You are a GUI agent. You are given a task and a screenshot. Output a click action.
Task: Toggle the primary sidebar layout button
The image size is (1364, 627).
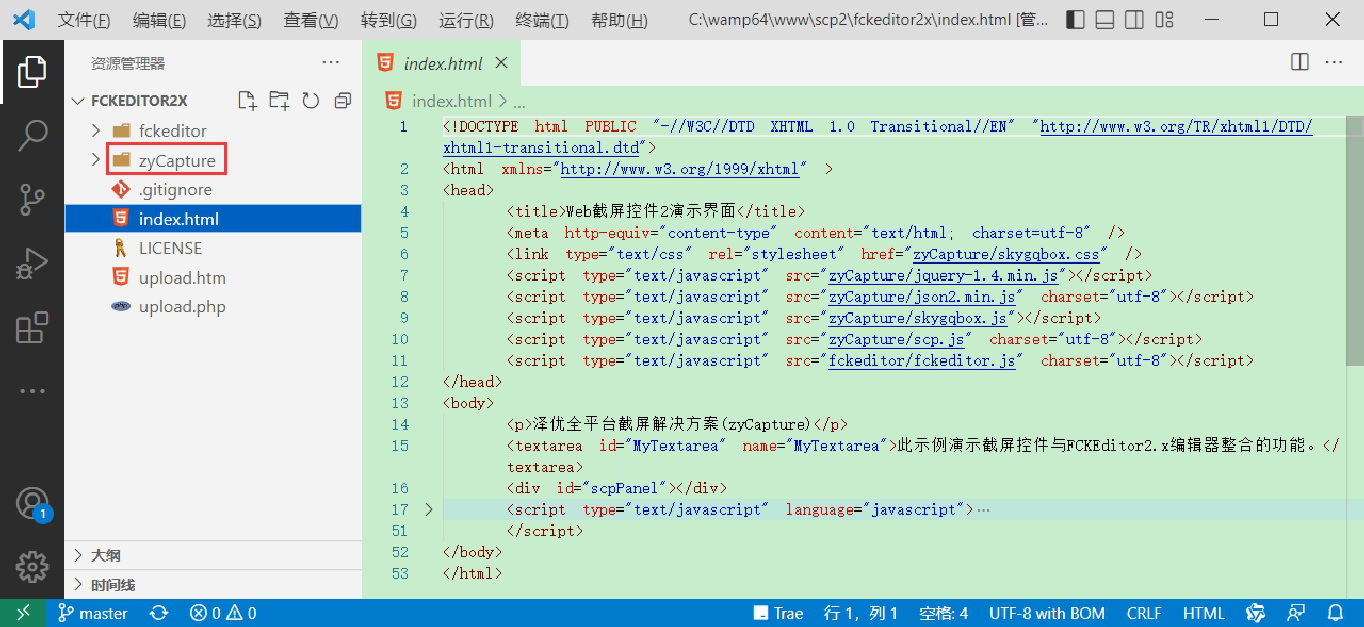[1075, 20]
